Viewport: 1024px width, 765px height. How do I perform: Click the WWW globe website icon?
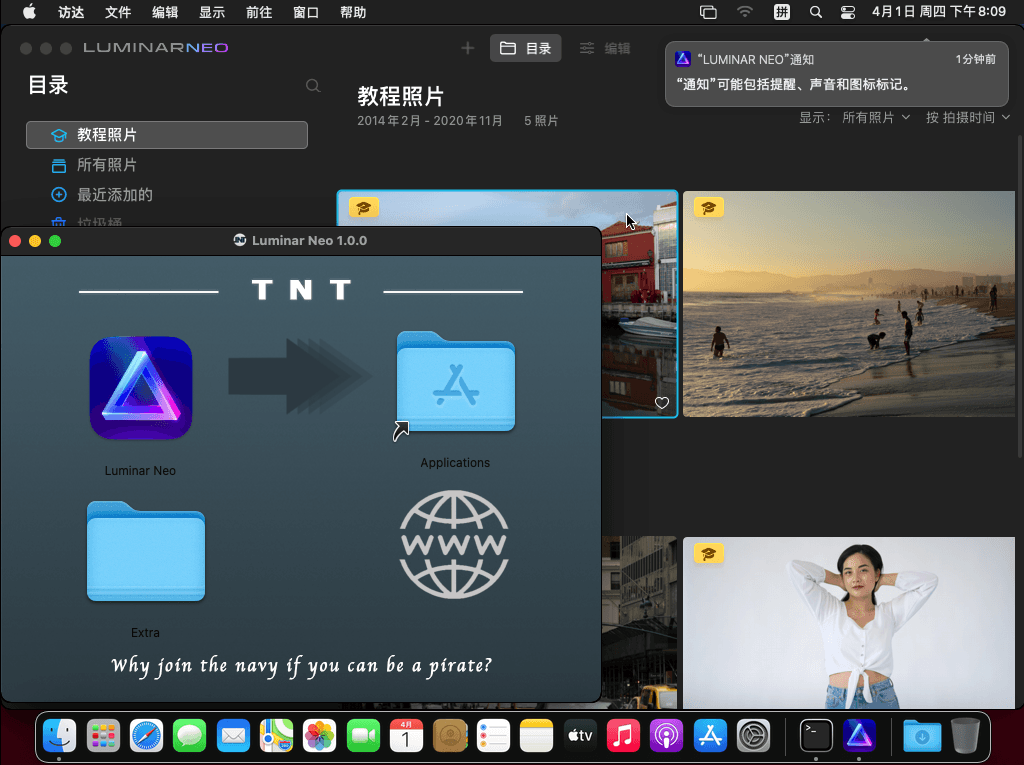pos(454,544)
